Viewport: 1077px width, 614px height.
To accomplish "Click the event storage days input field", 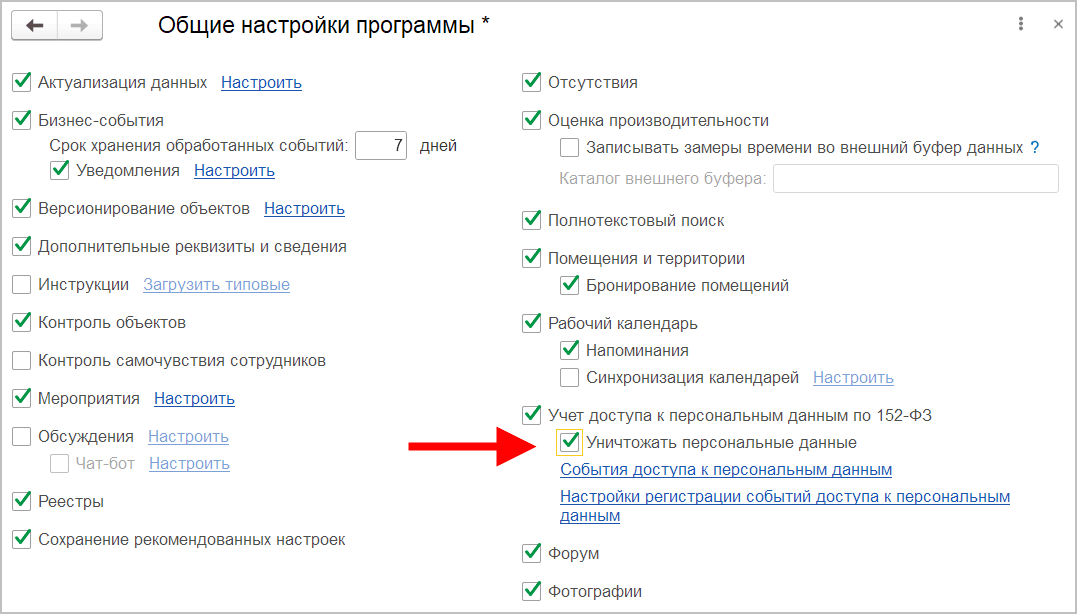I will [x=381, y=146].
